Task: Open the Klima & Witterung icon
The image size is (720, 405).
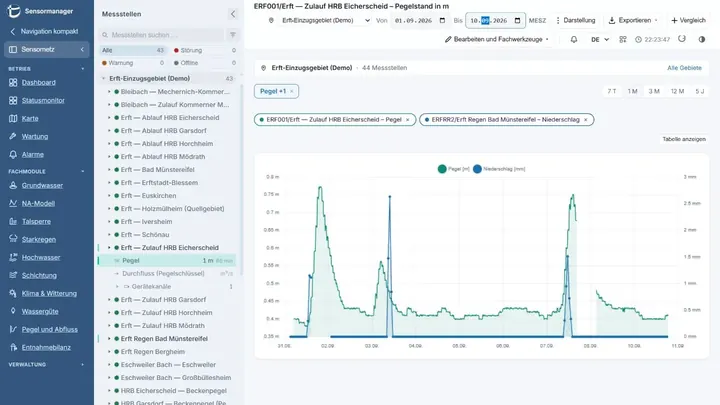Action: point(13,293)
